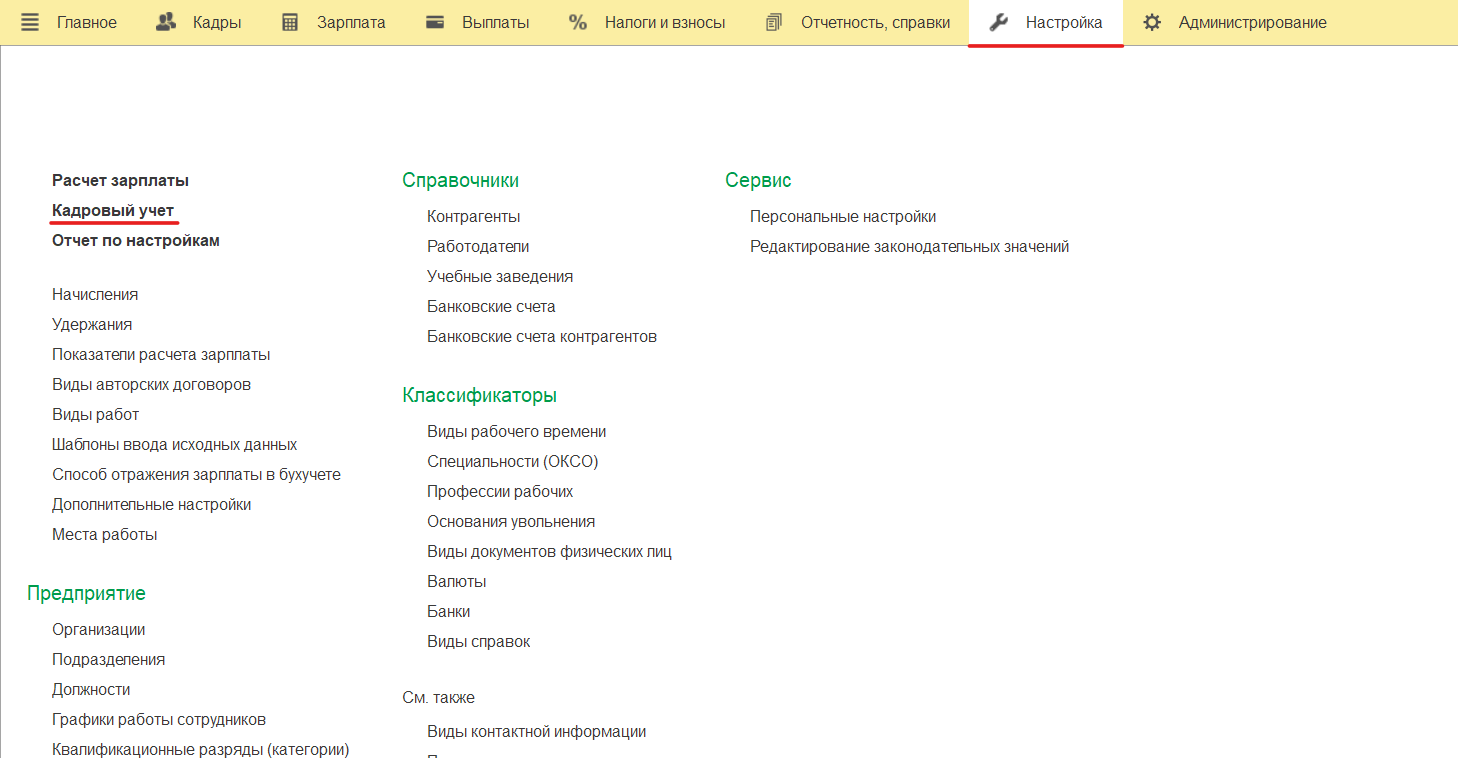
Task: Click the Справочники heading
Action: [x=461, y=181]
